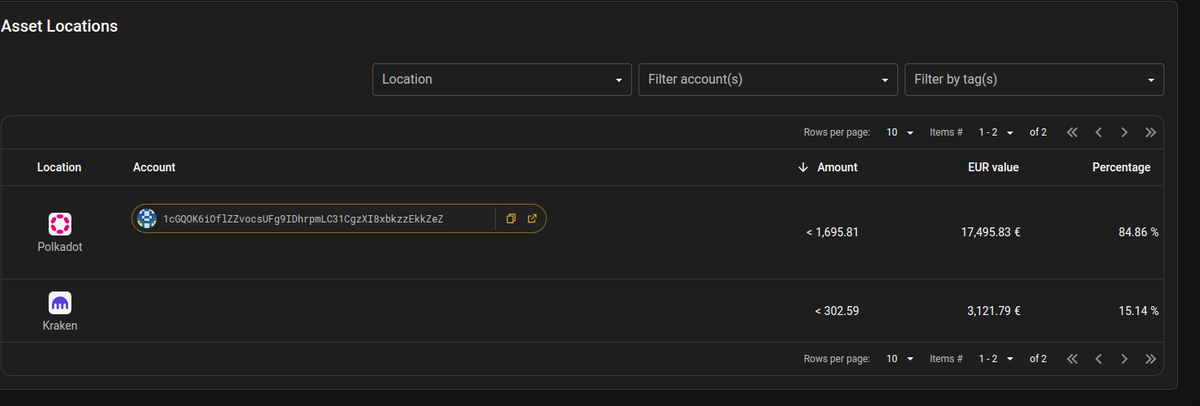1200x406 pixels.
Task: Click 'of 2' in bottom pagination
Action: click(1038, 358)
